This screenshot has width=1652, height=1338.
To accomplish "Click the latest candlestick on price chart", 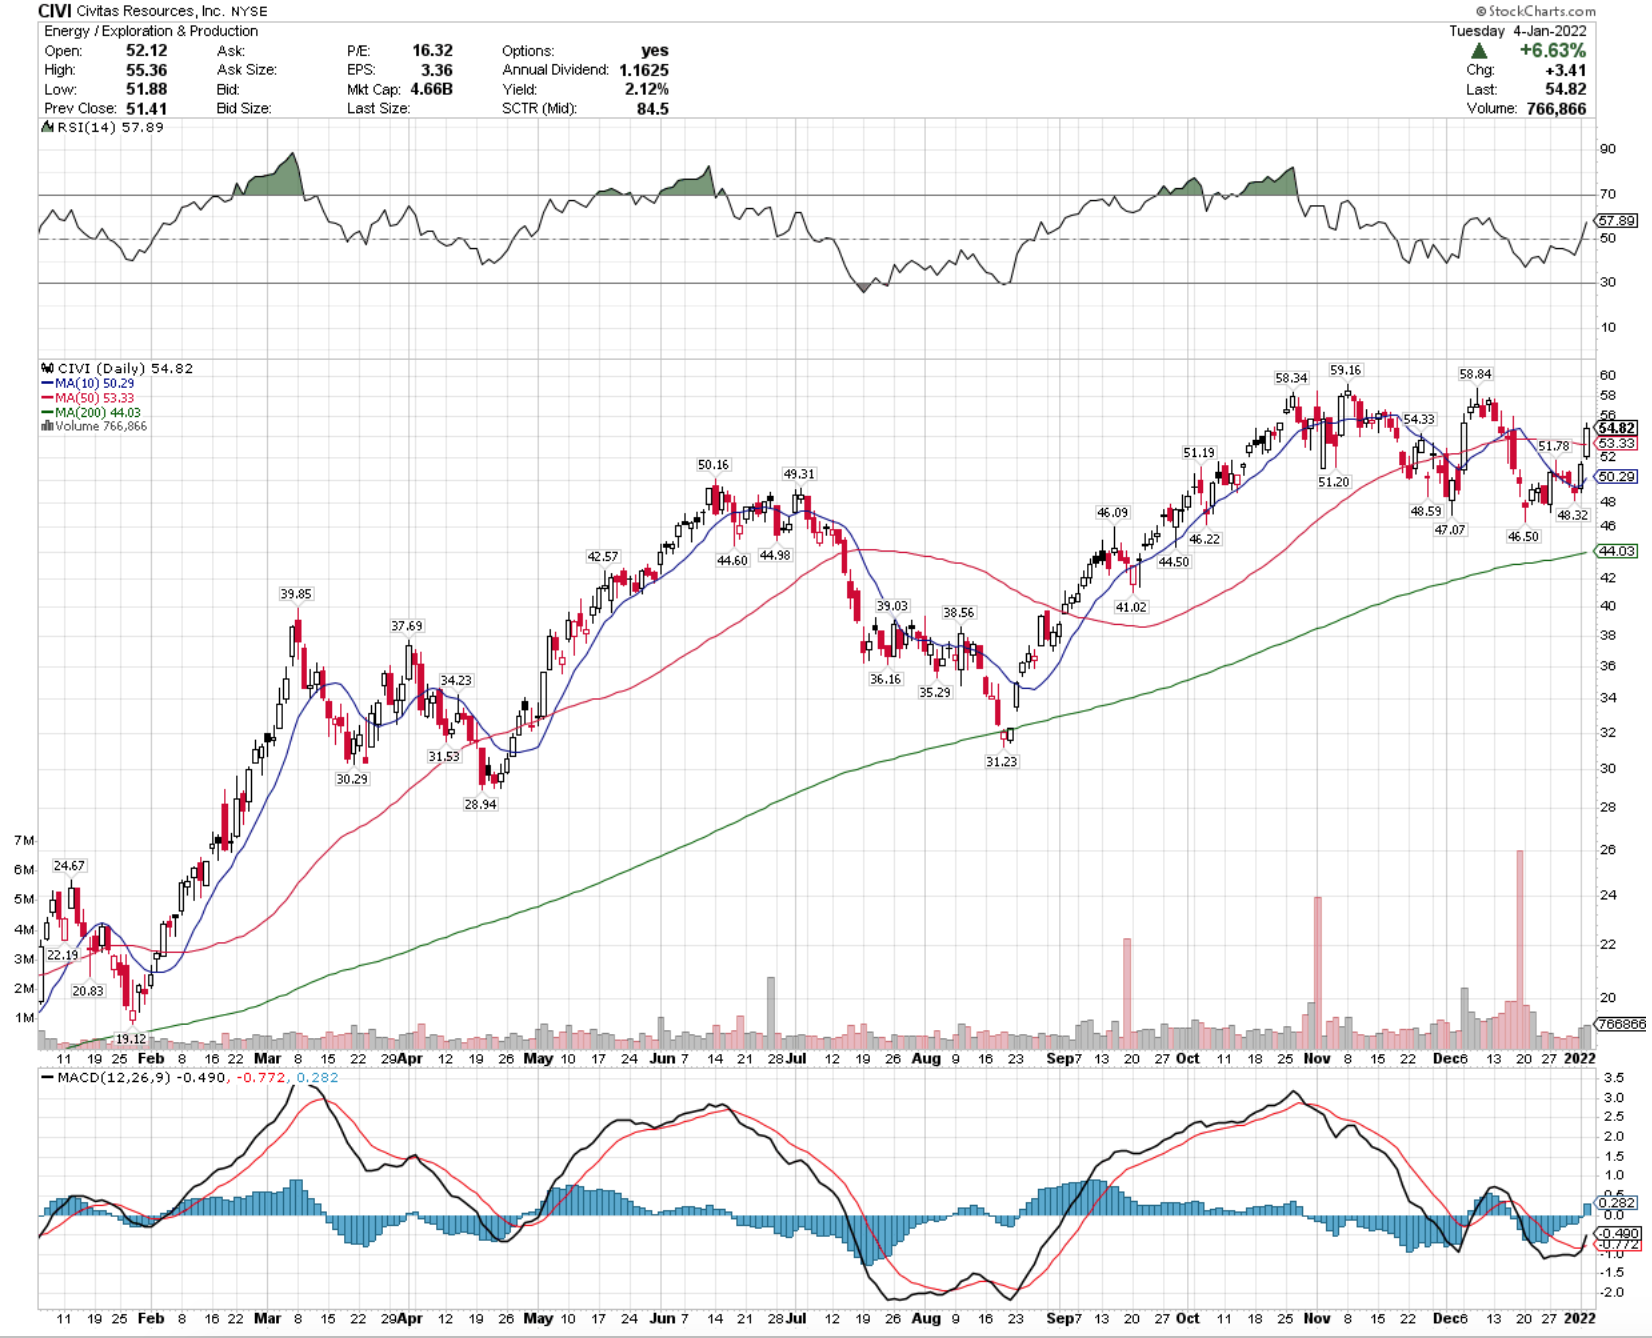I will tap(1586, 441).
